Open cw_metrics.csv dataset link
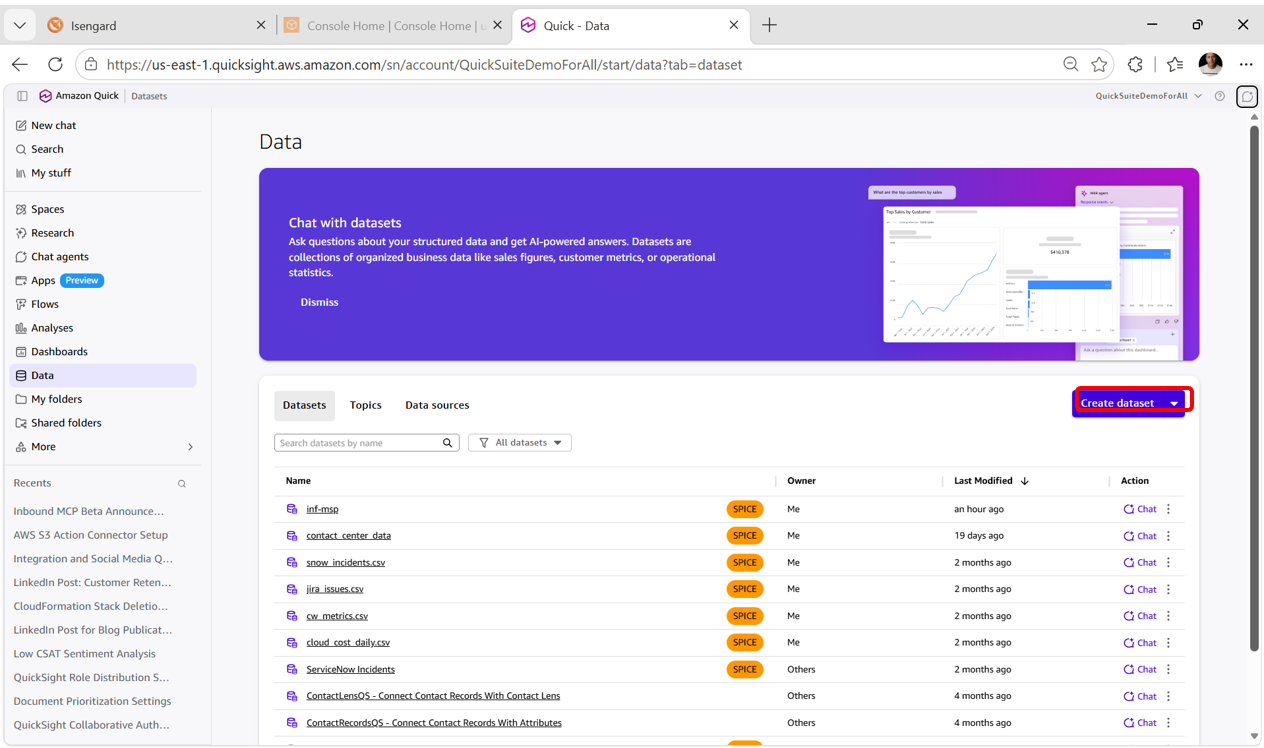Viewport: 1264px width, 748px height. pos(337,616)
